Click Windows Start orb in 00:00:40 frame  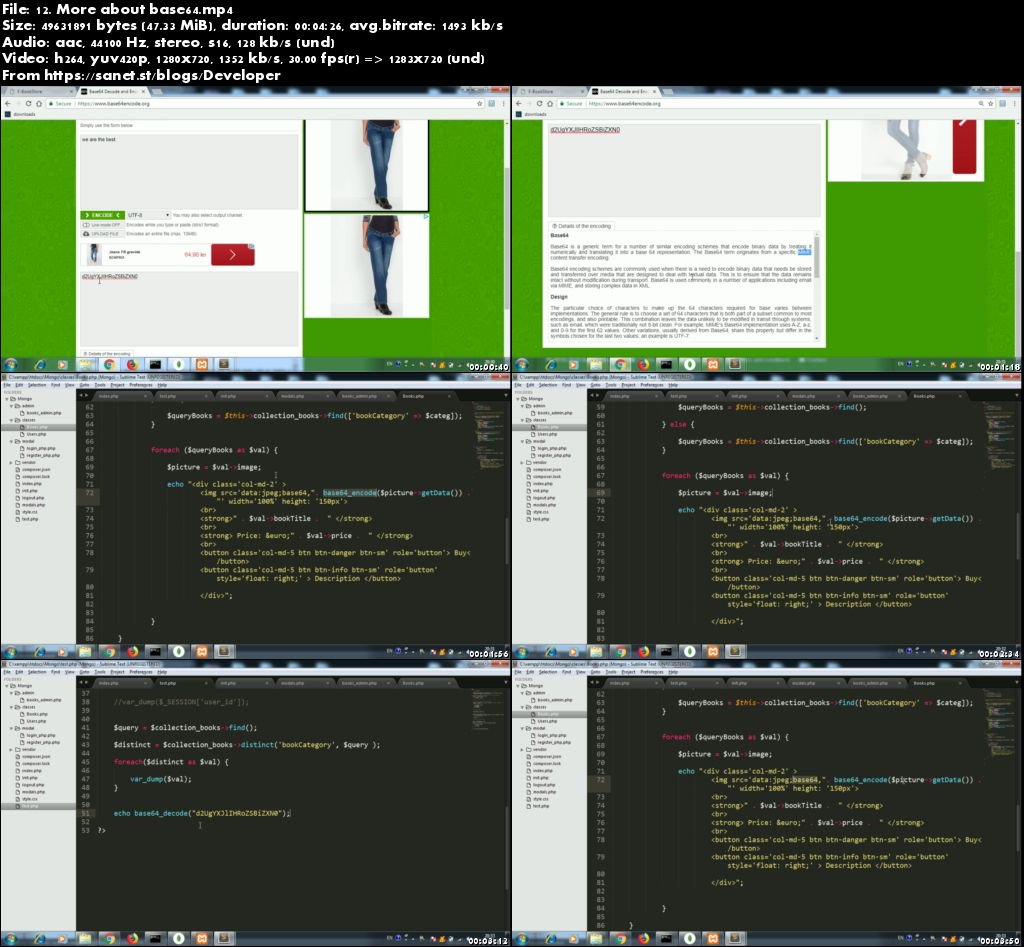[x=11, y=364]
